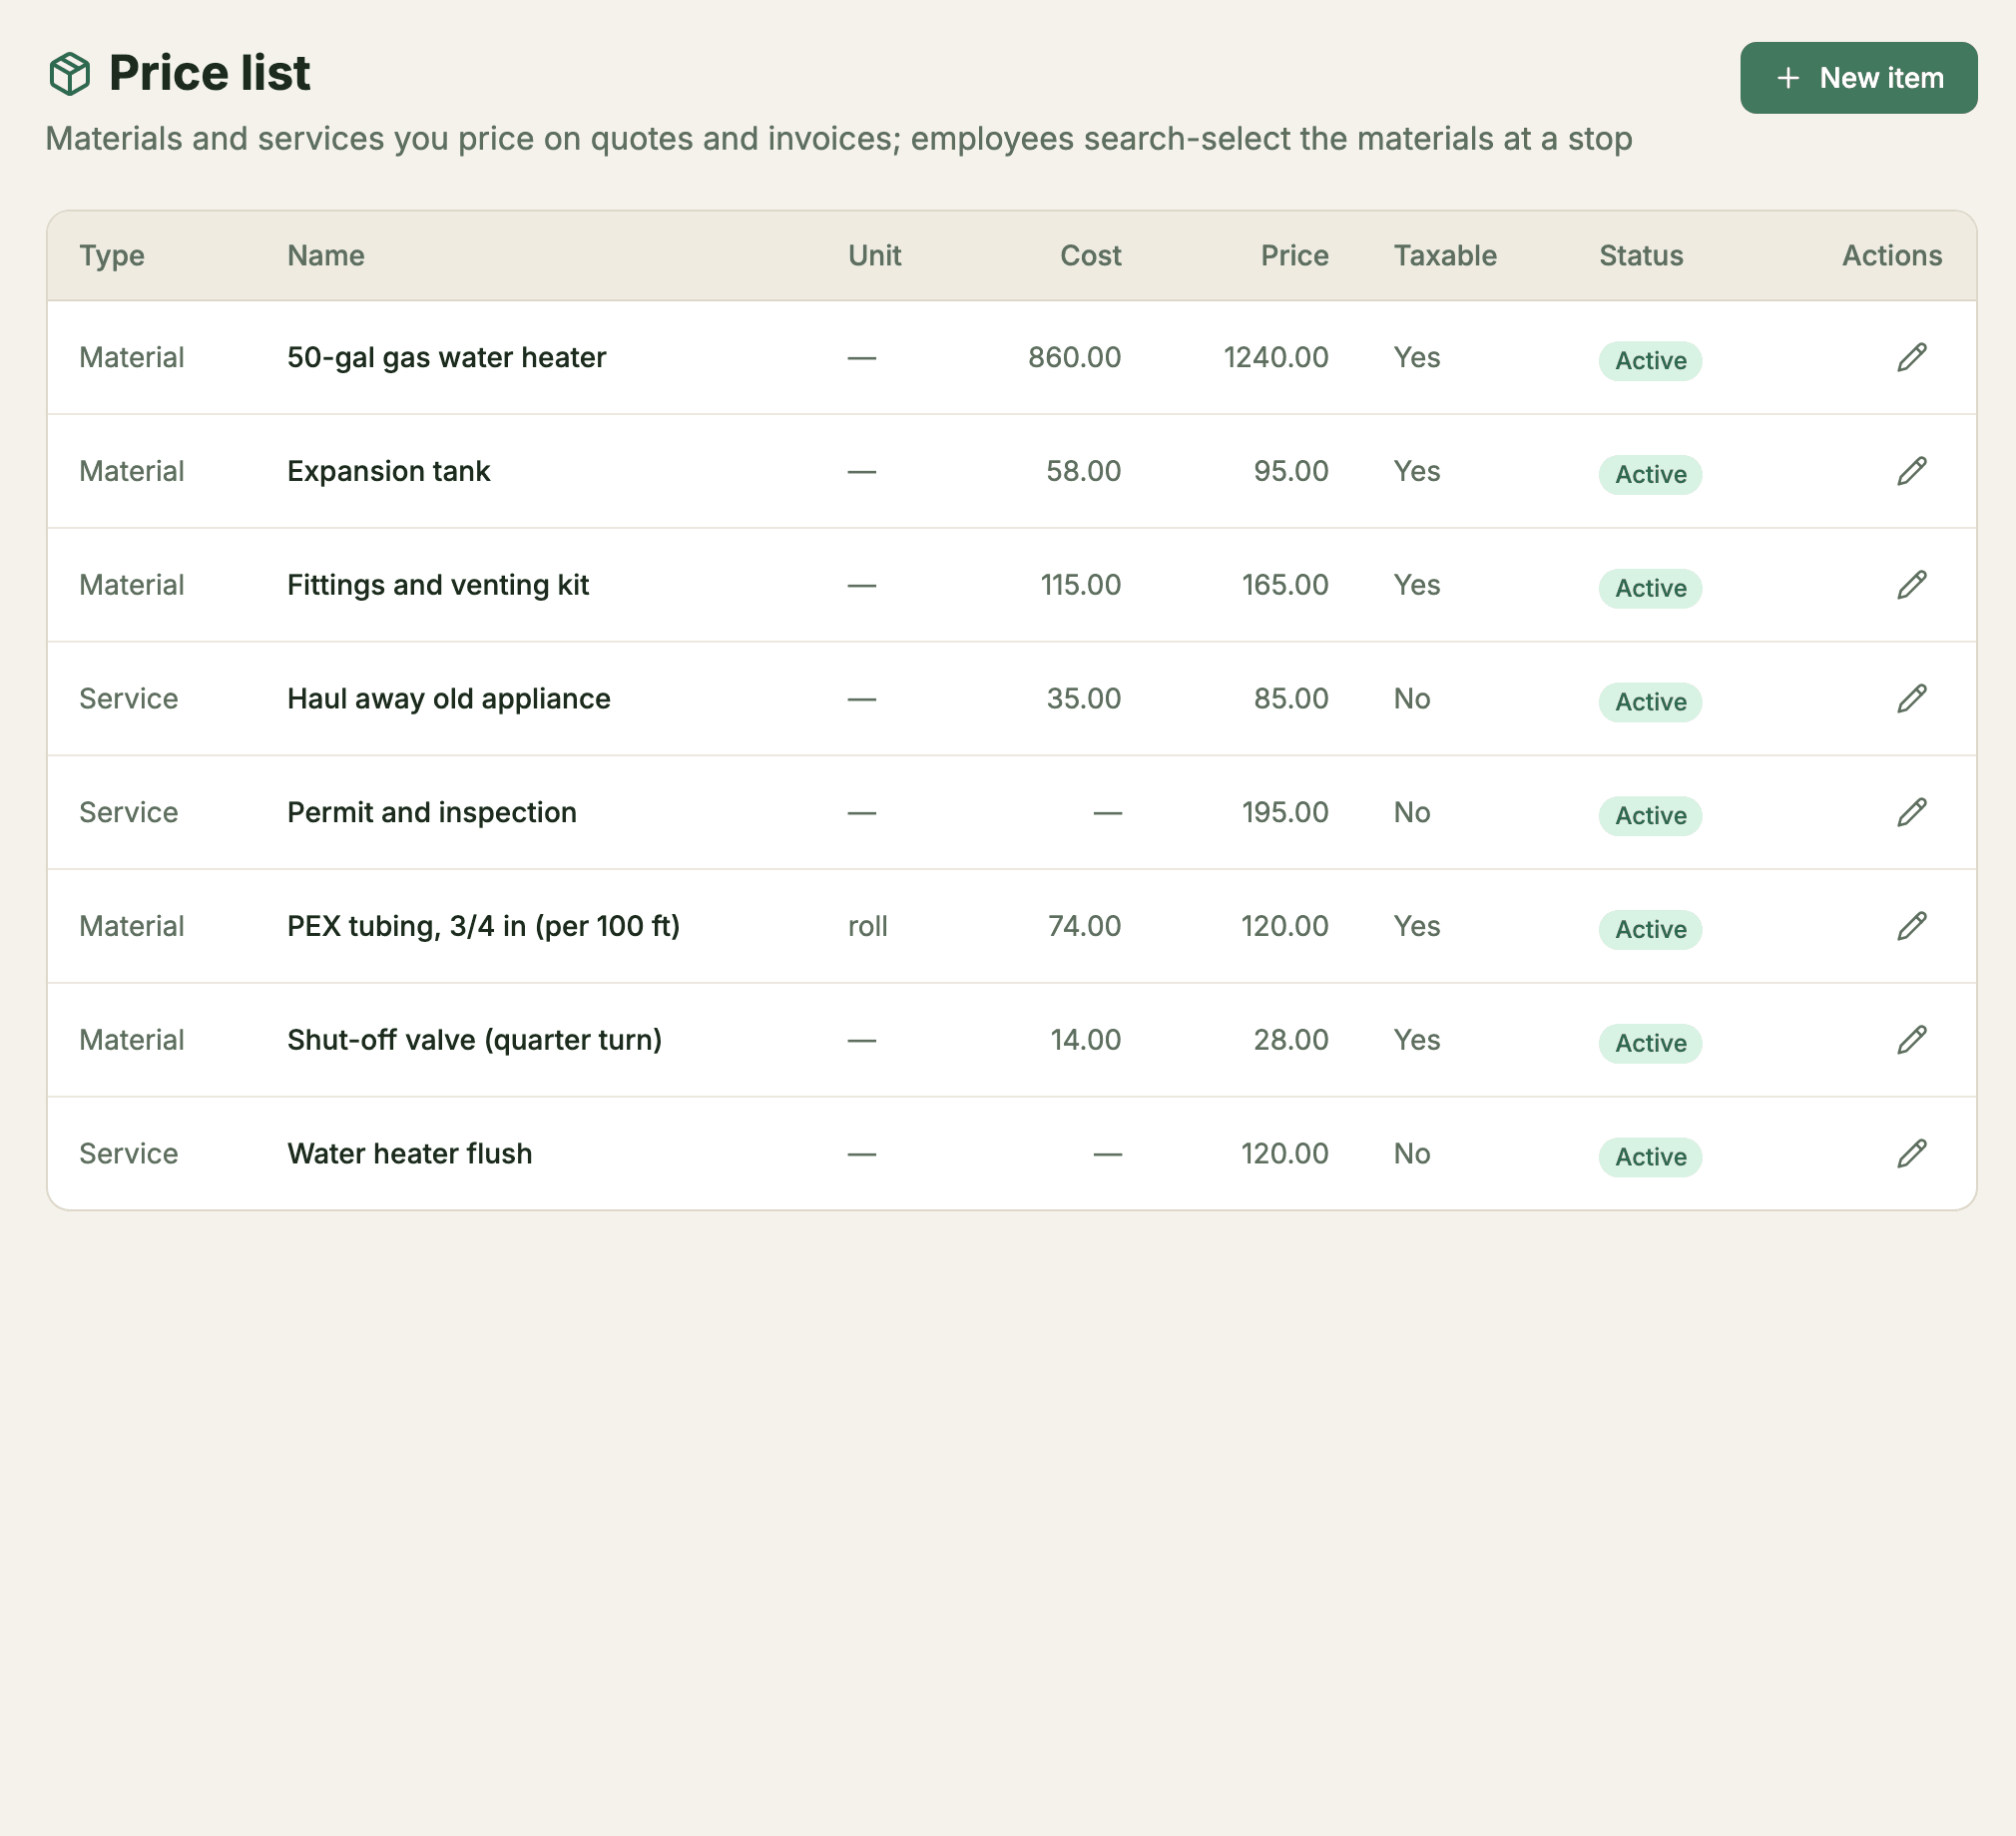
Task: Select the 50-gal gas water heater name
Action: [x=446, y=358]
